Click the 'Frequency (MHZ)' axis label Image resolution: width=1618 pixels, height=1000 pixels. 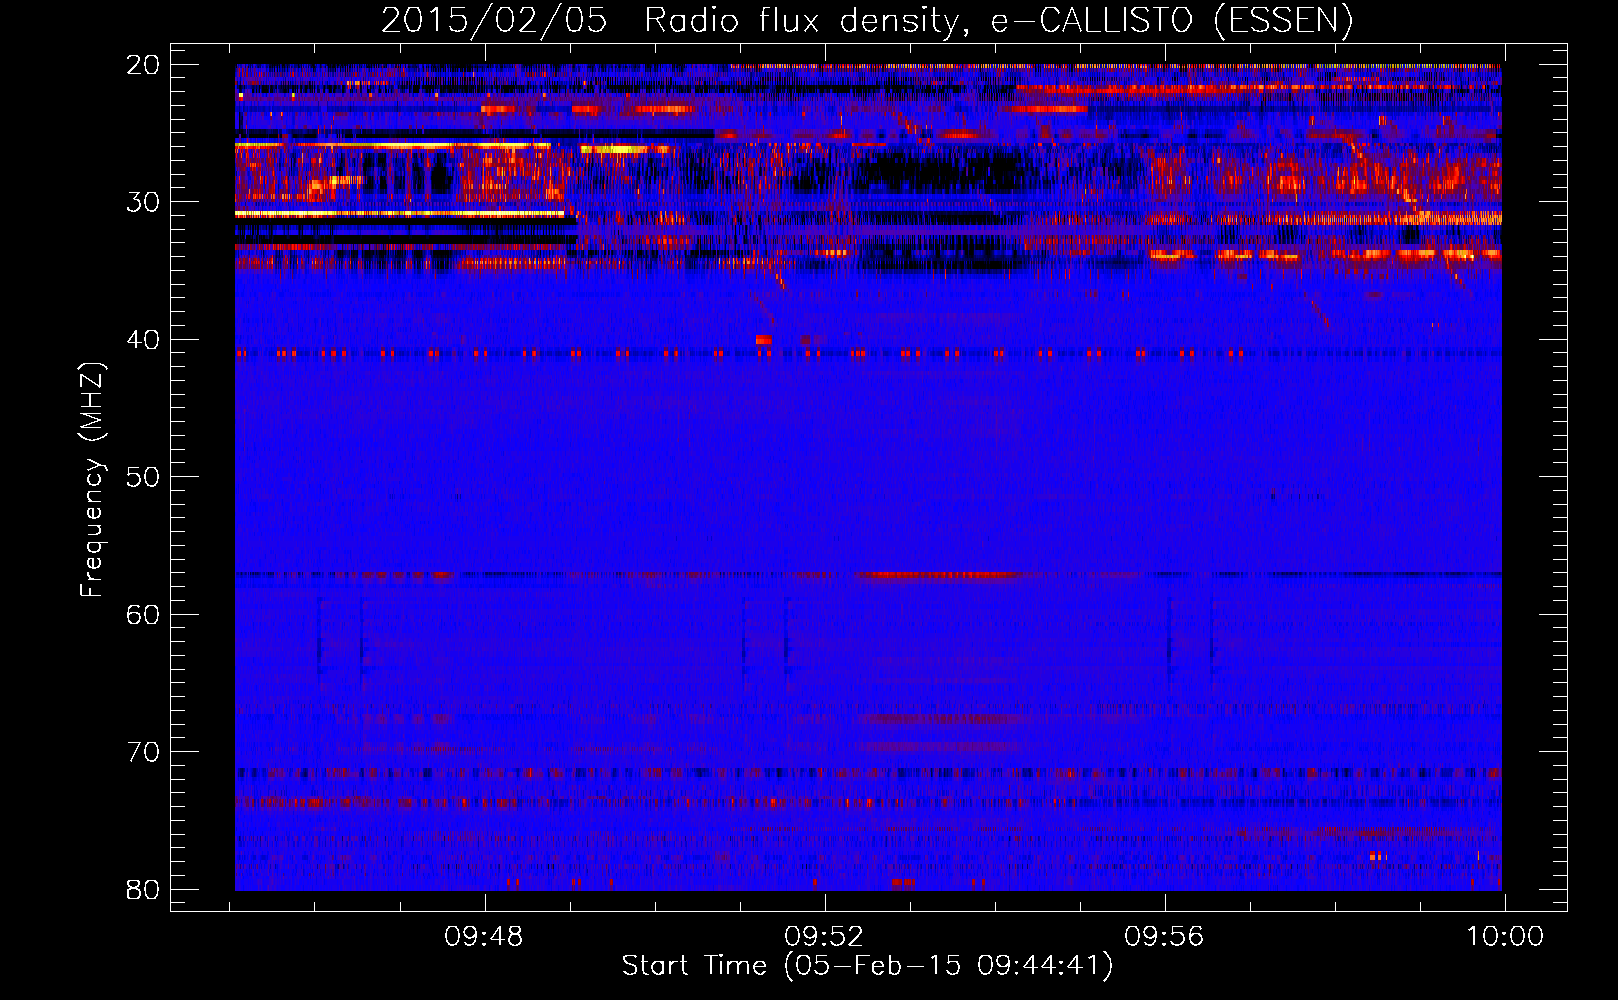91,480
